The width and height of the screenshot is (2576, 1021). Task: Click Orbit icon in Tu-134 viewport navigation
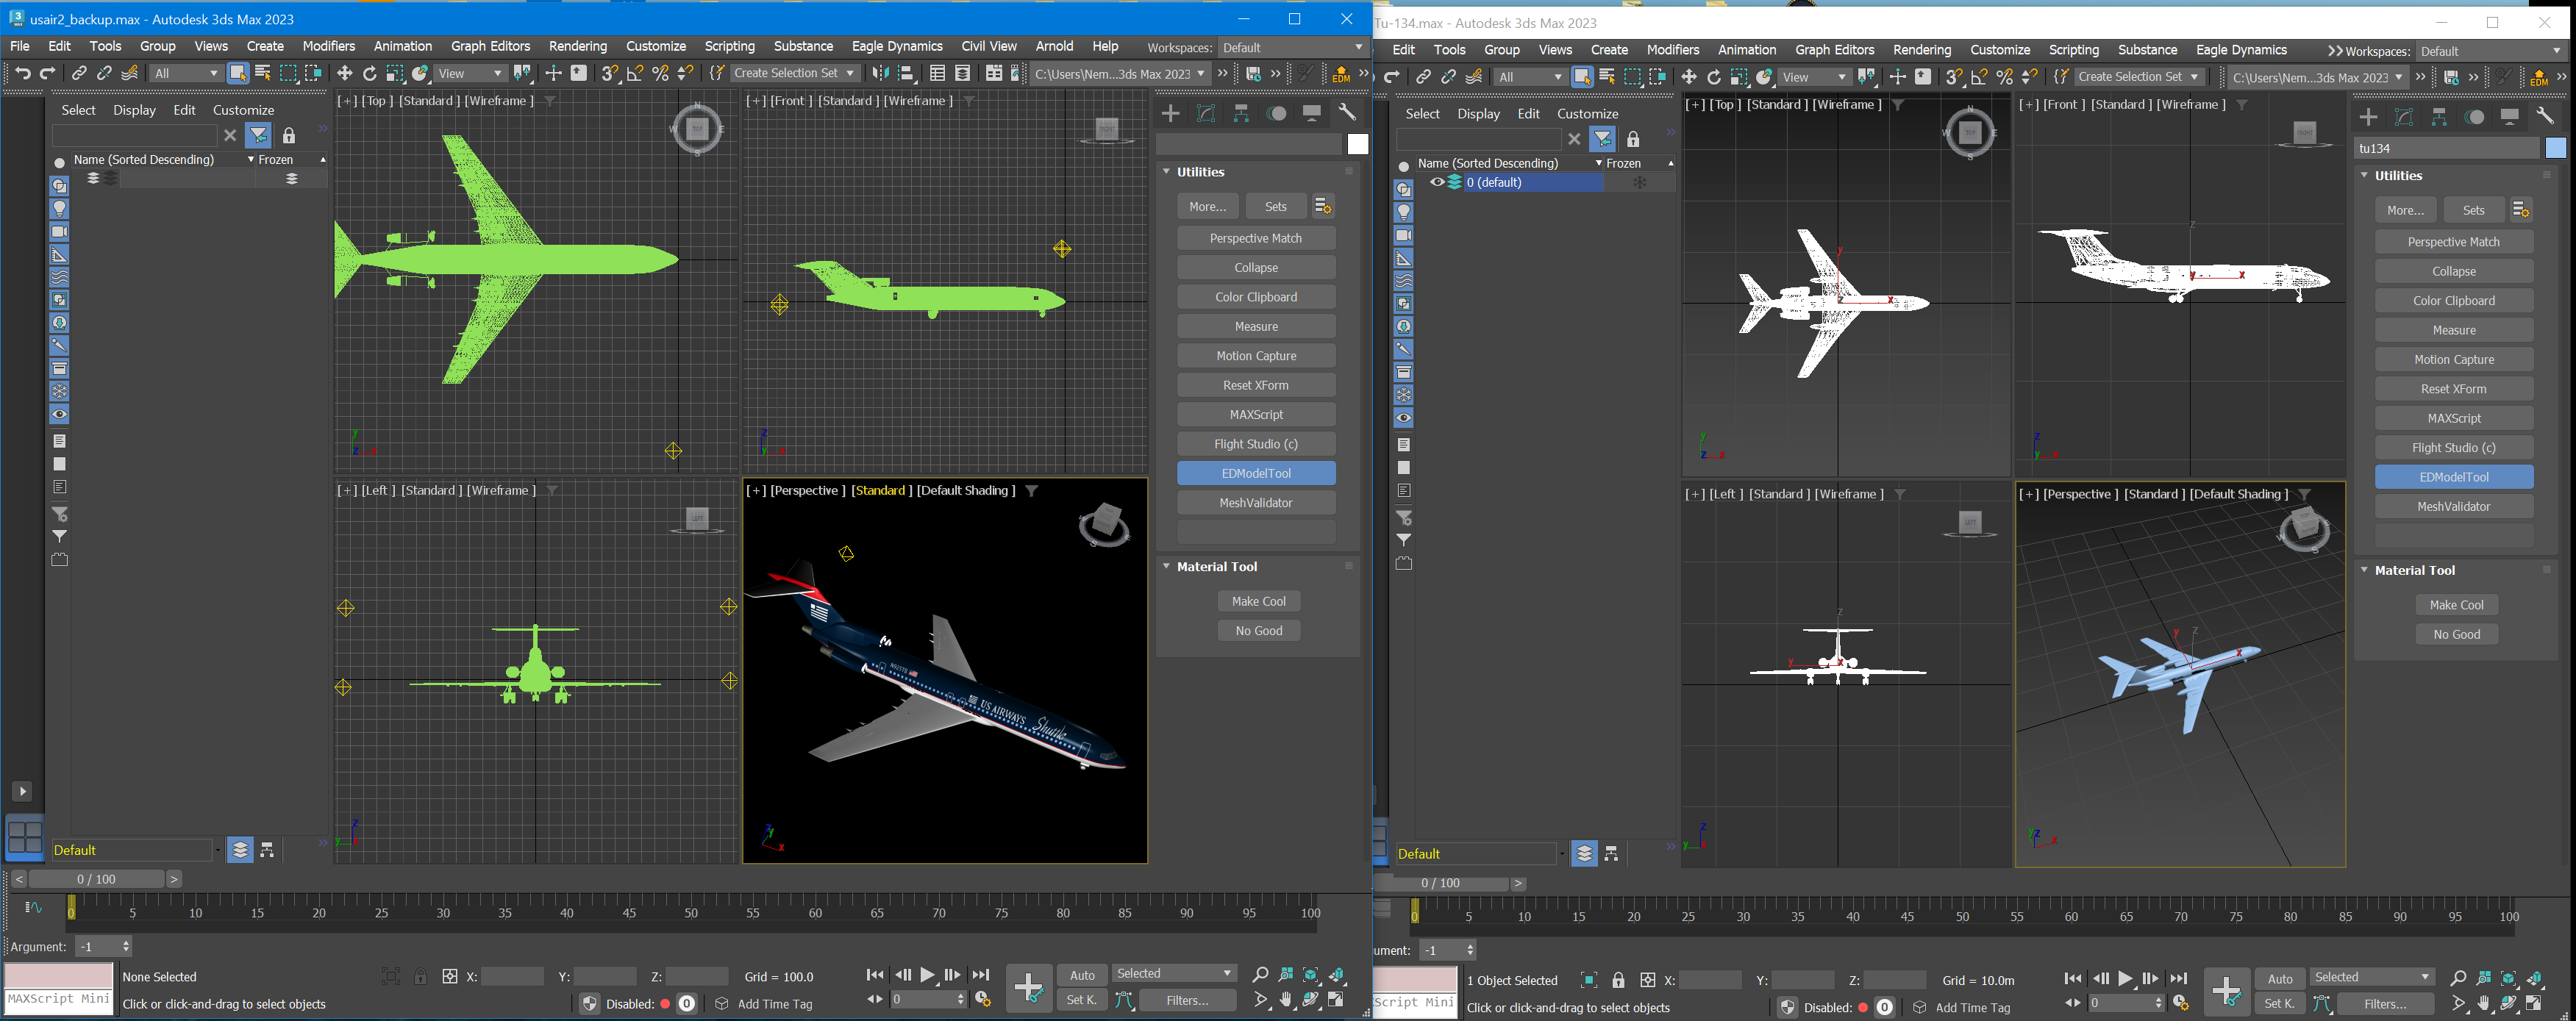coord(2509,1003)
